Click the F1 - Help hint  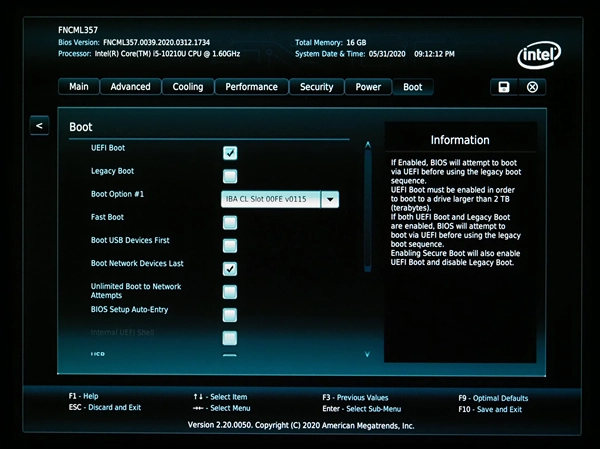coord(83,396)
